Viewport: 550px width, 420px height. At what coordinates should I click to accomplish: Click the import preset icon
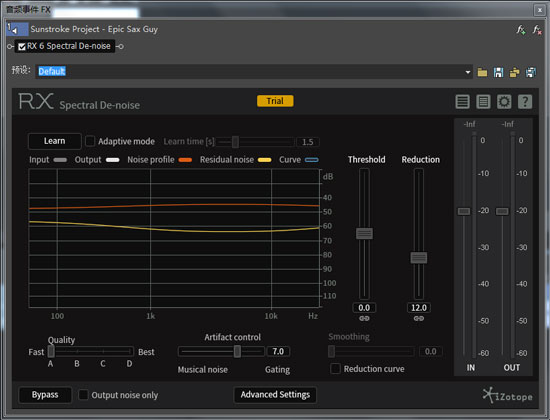coord(515,72)
